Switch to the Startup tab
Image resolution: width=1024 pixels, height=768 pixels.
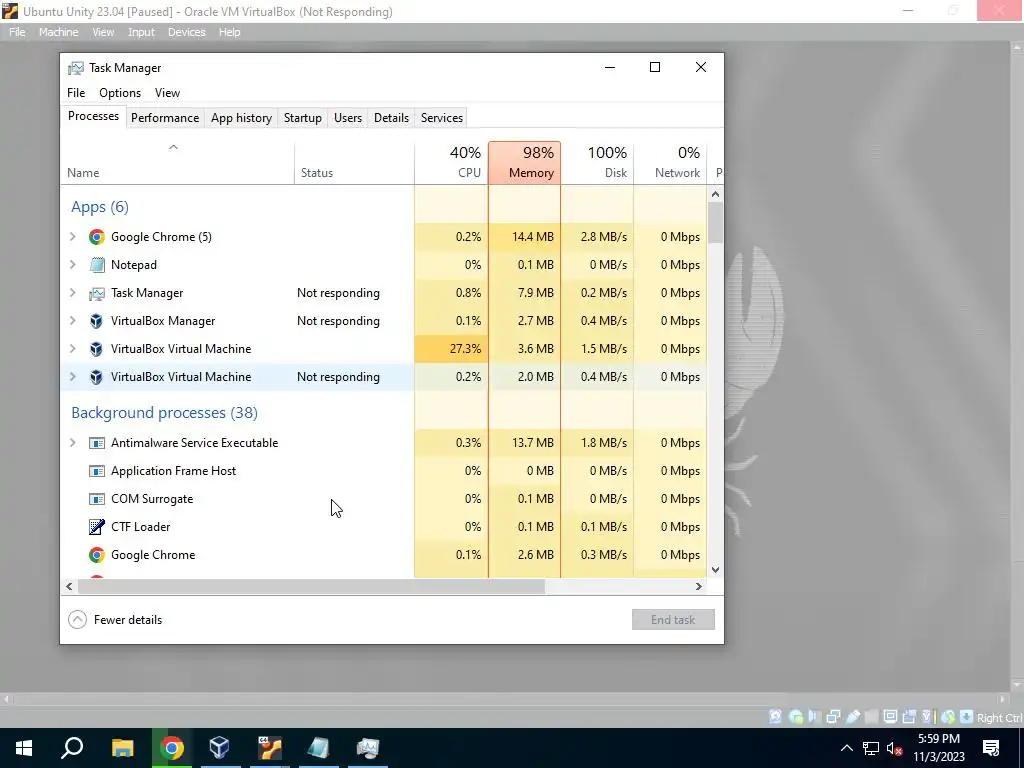point(302,118)
